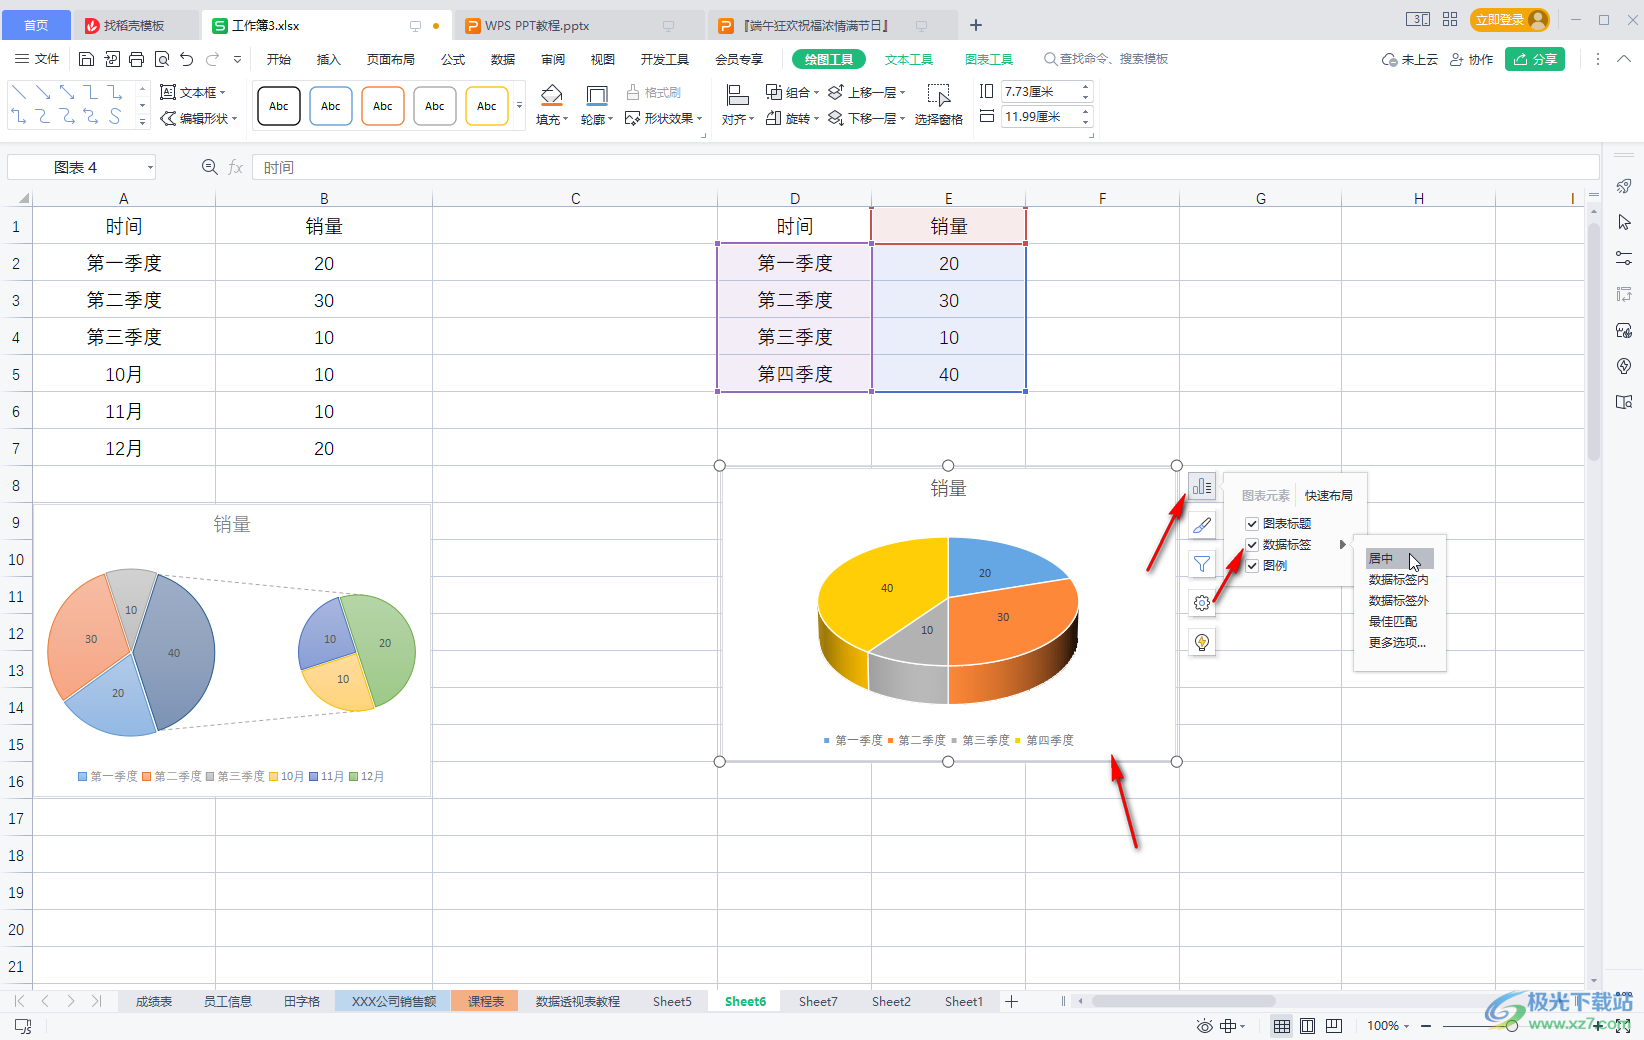
Task: Uncheck the 数据标签 data labels checkbox
Action: (1252, 545)
